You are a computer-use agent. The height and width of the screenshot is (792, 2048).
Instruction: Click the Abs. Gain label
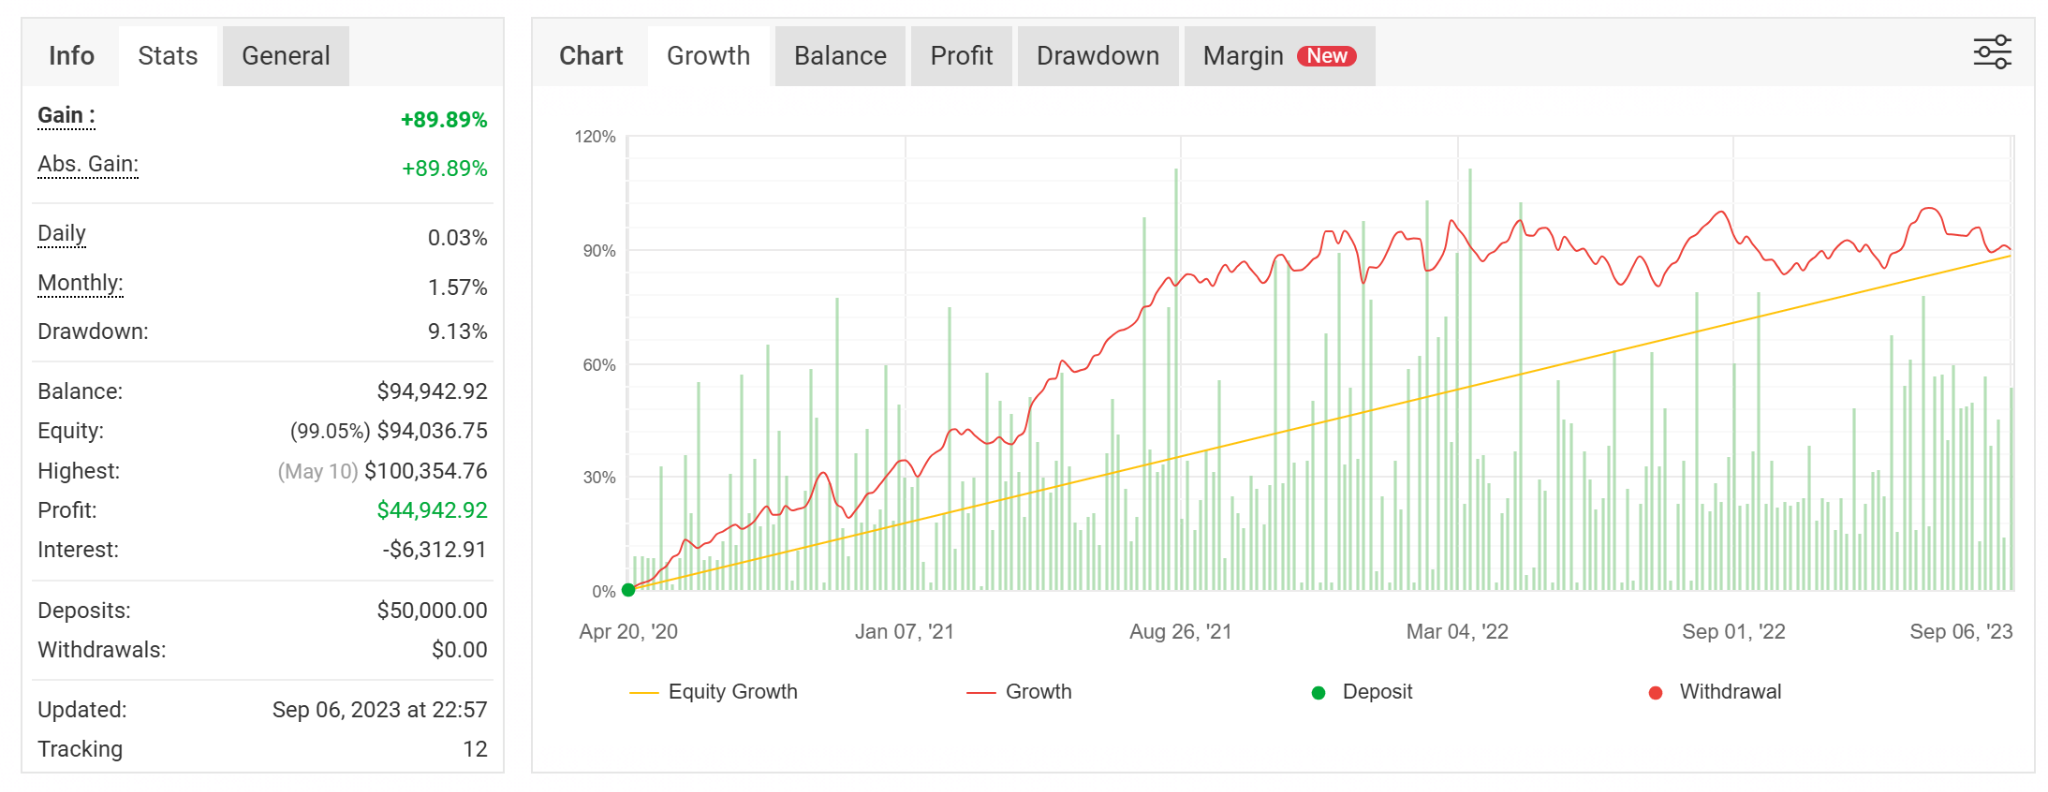[x=88, y=164]
